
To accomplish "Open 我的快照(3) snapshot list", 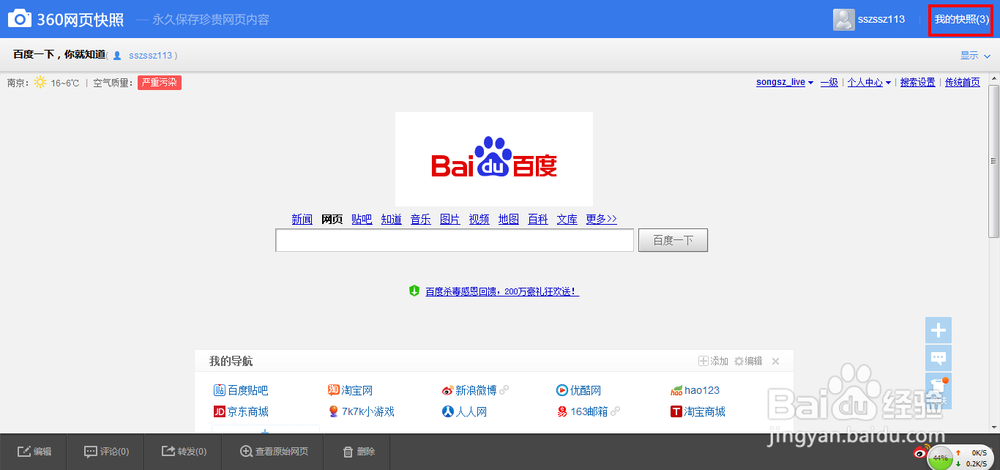I will coord(961,19).
